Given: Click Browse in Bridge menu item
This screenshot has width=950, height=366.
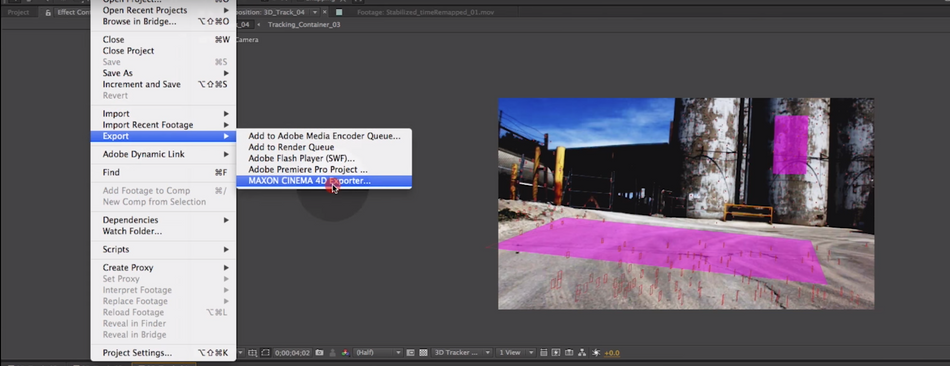Looking at the screenshot, I should (x=163, y=22).
